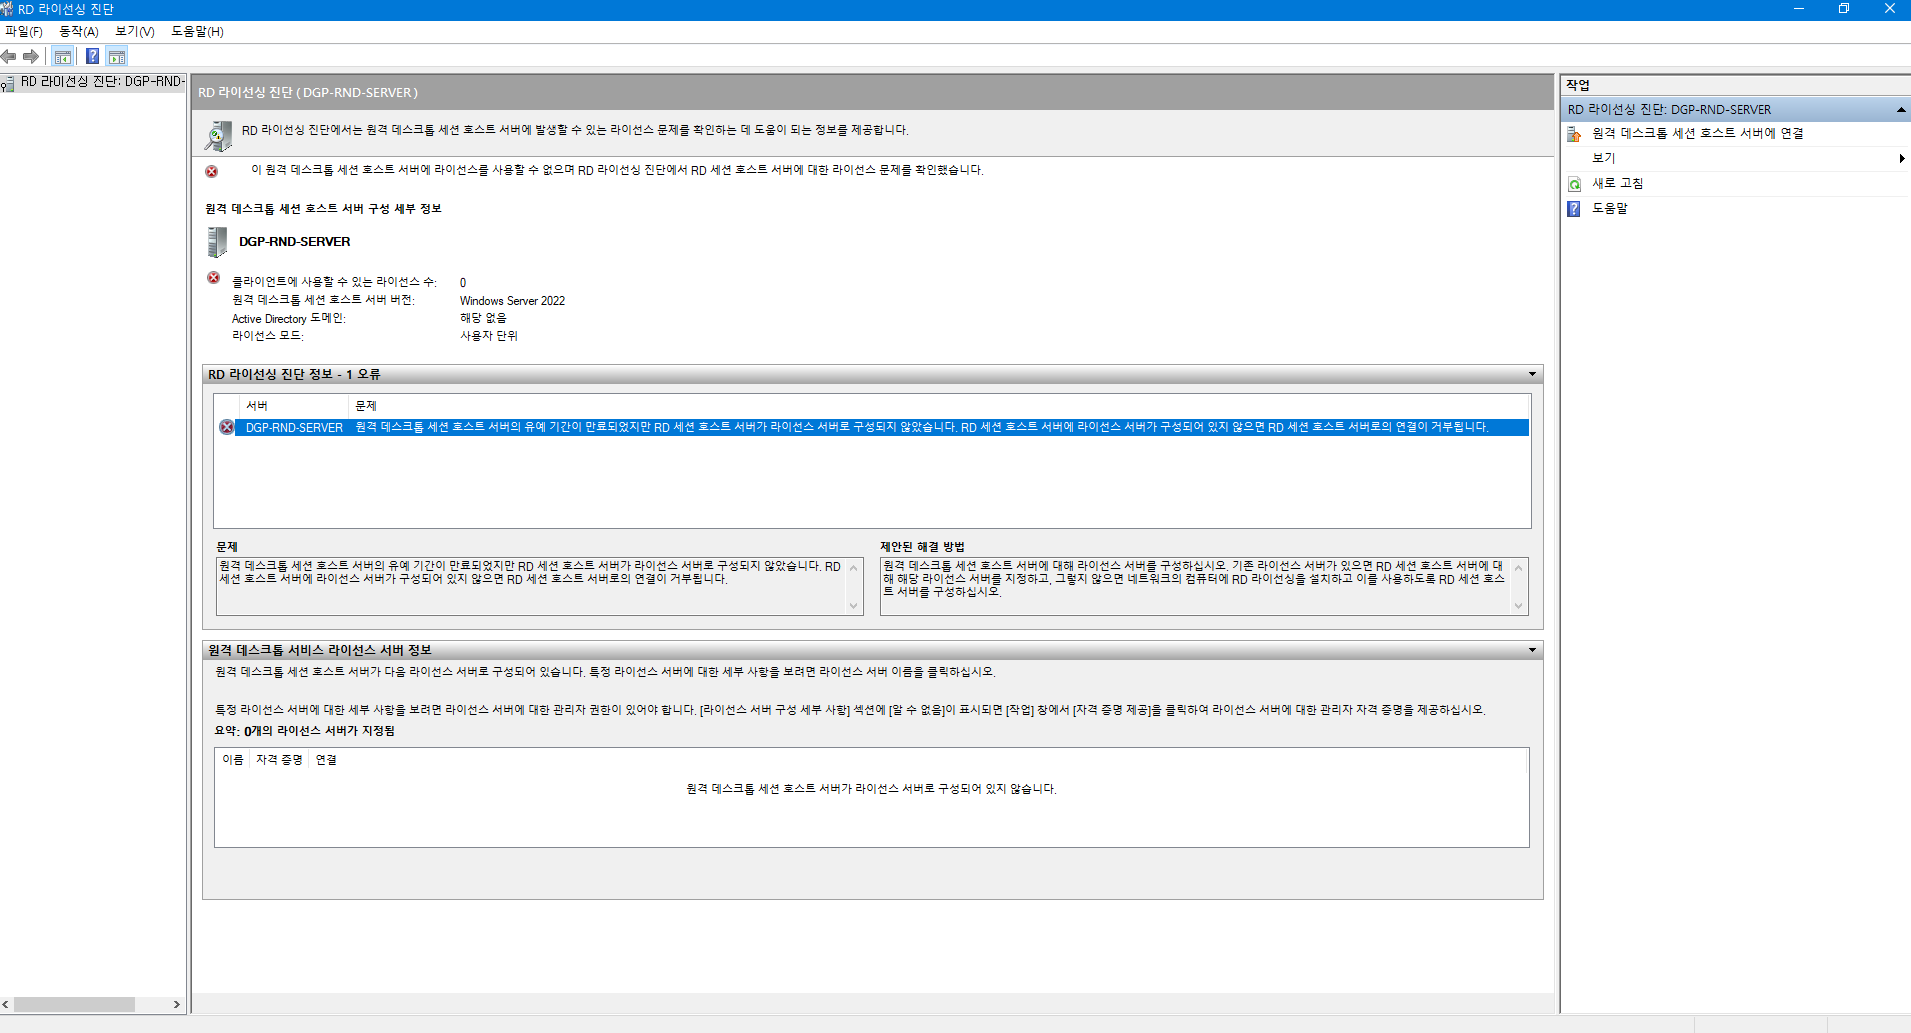The image size is (1911, 1033).
Task: Click the RD licensing diagnoser tree node icon
Action: [8, 83]
